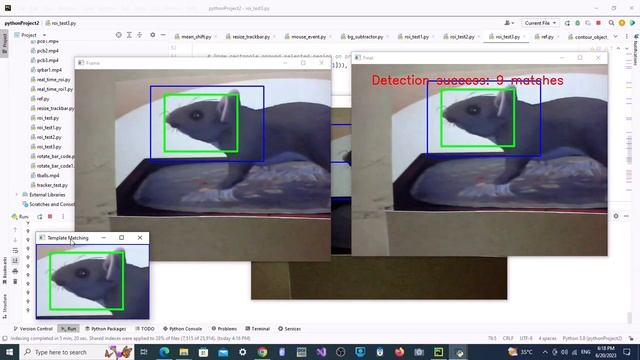Click the Expand All icon in Project panel

coord(129,35)
